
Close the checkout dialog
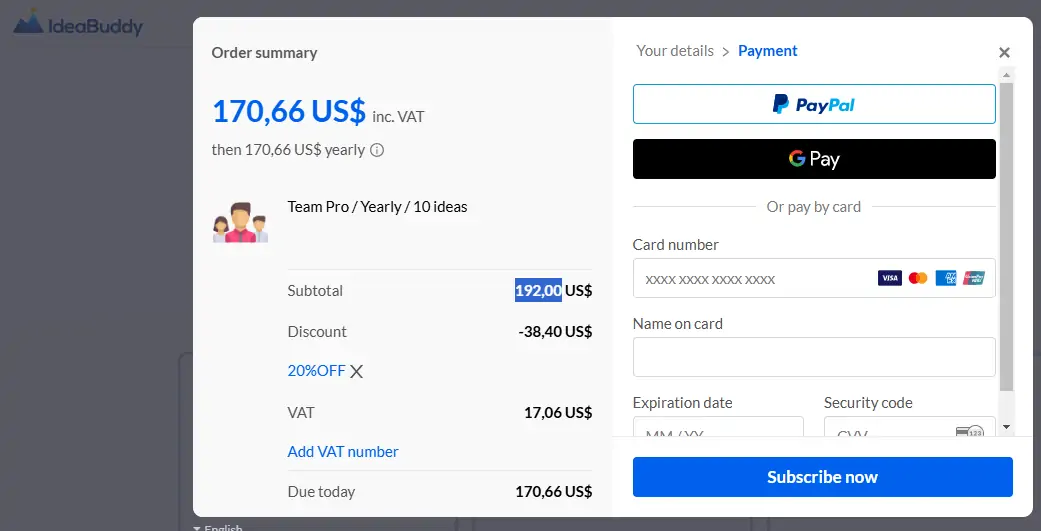[1004, 53]
